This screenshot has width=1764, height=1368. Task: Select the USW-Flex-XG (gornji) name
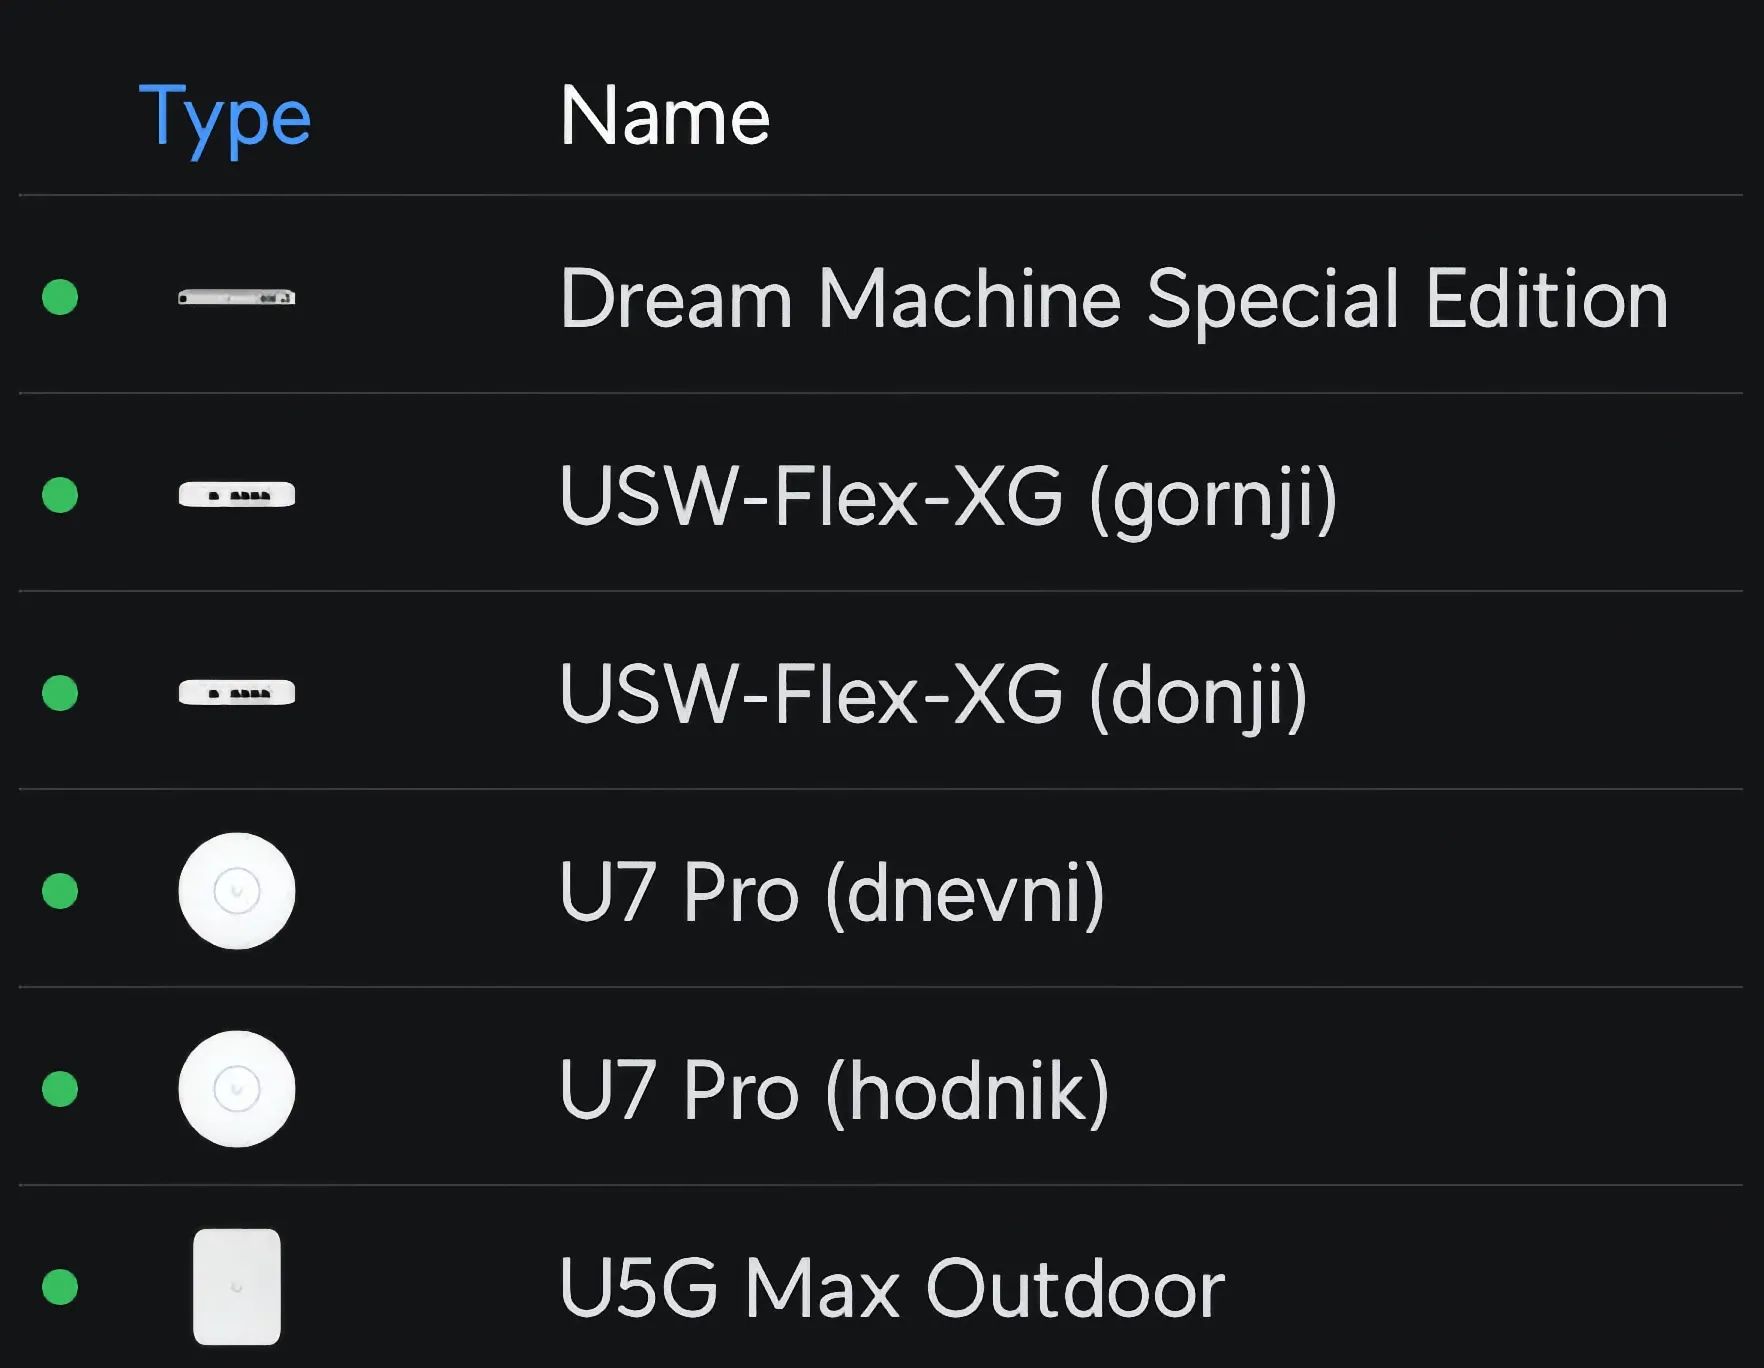click(948, 496)
